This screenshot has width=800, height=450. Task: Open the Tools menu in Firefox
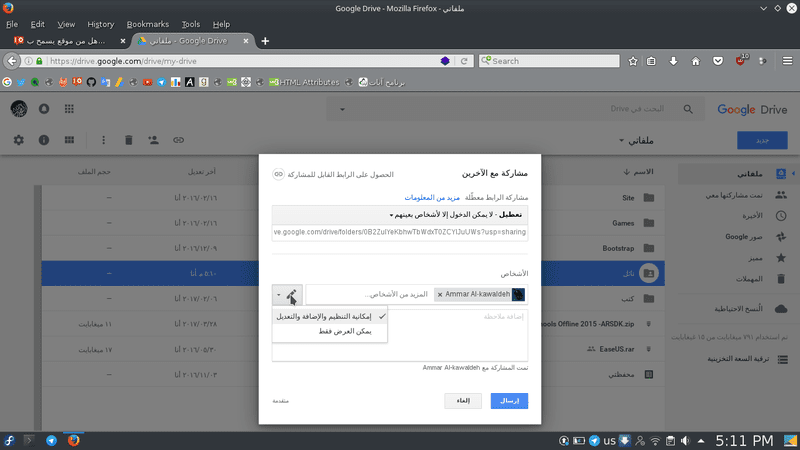click(x=190, y=23)
